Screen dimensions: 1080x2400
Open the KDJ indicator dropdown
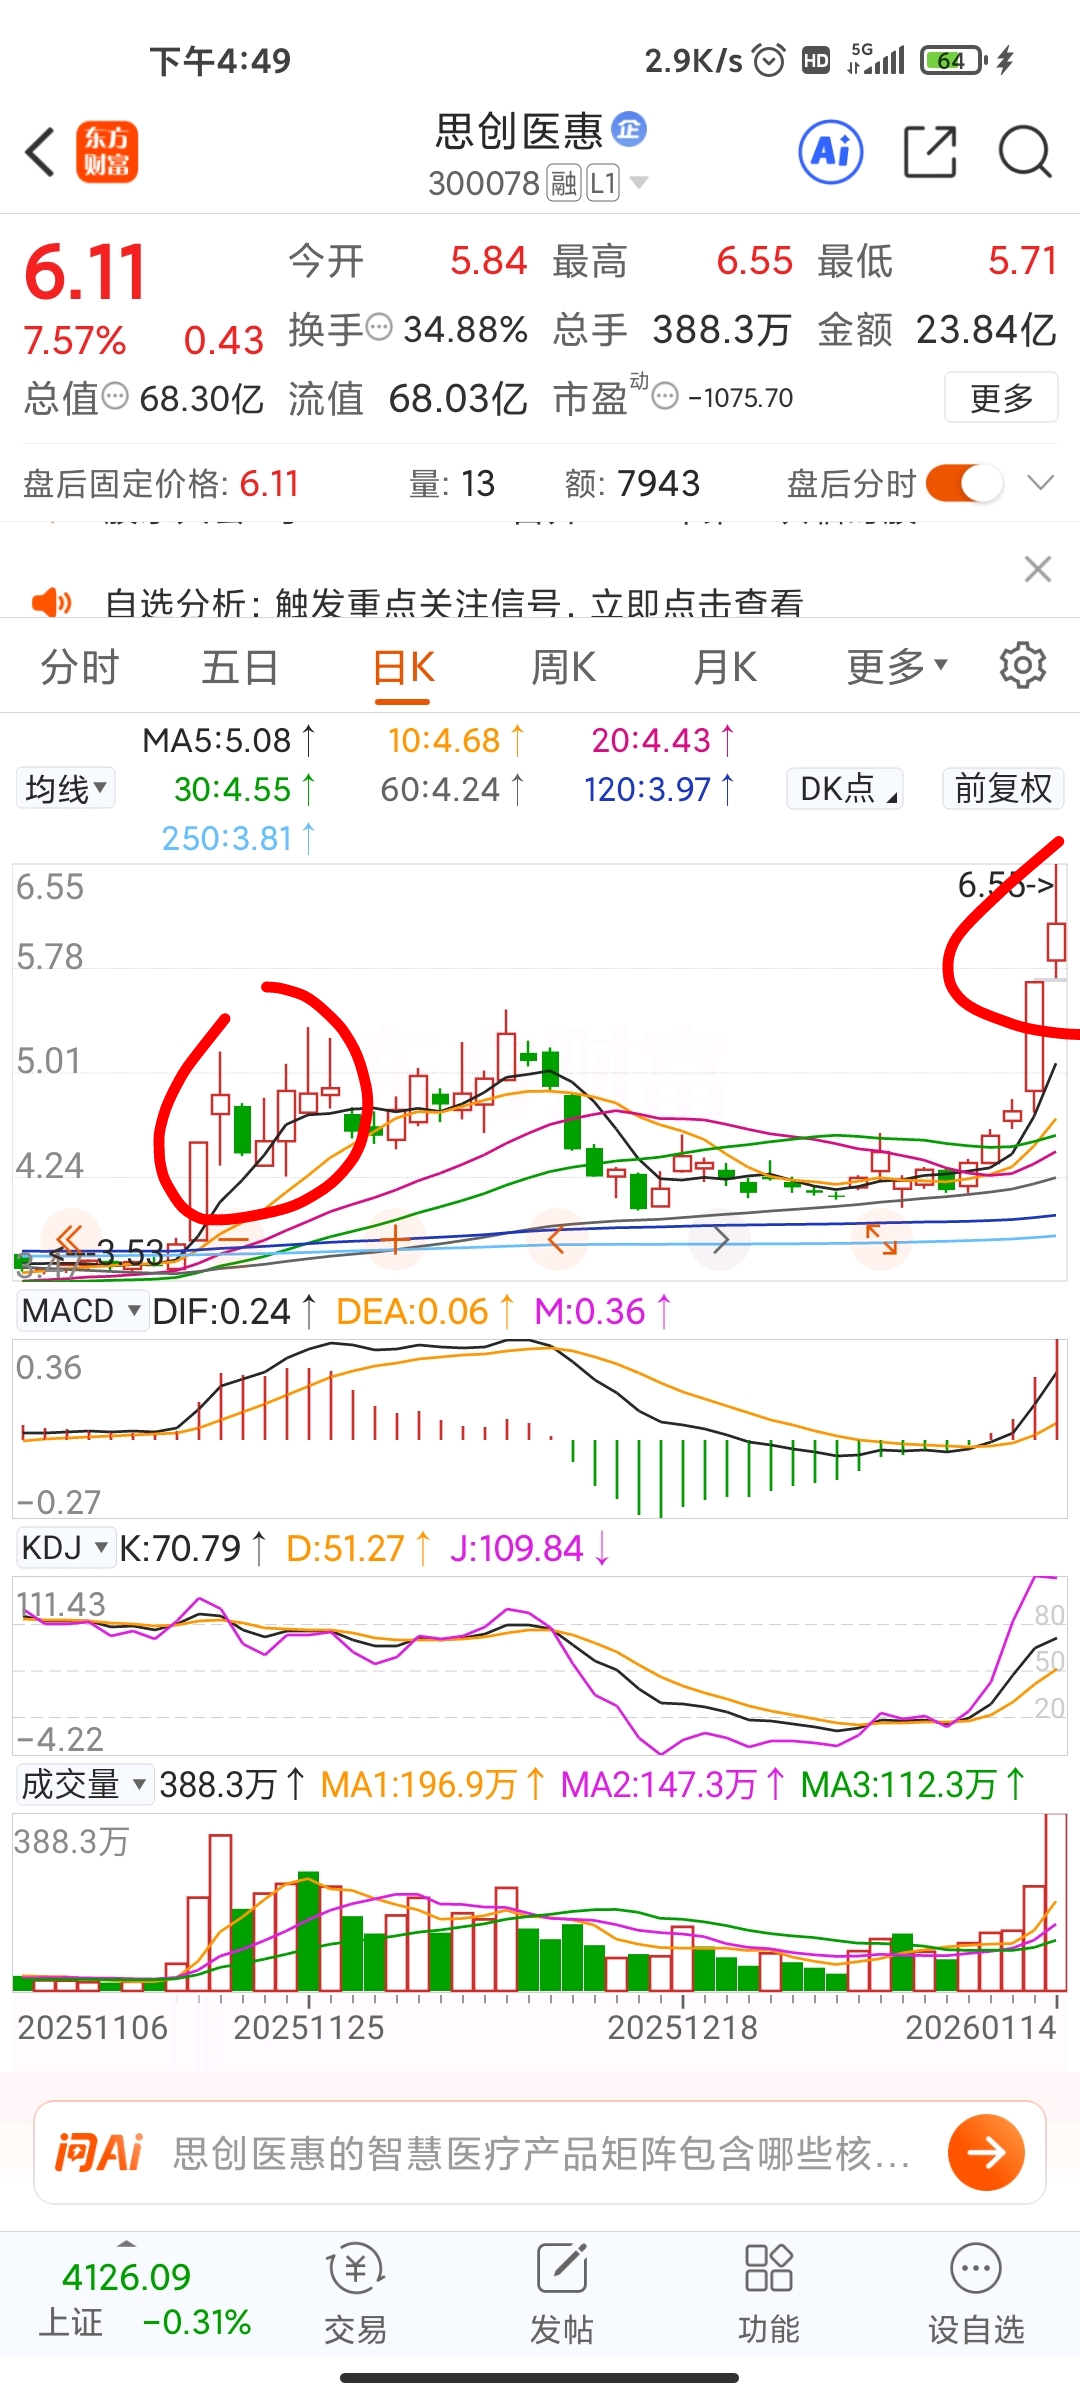tap(65, 1548)
